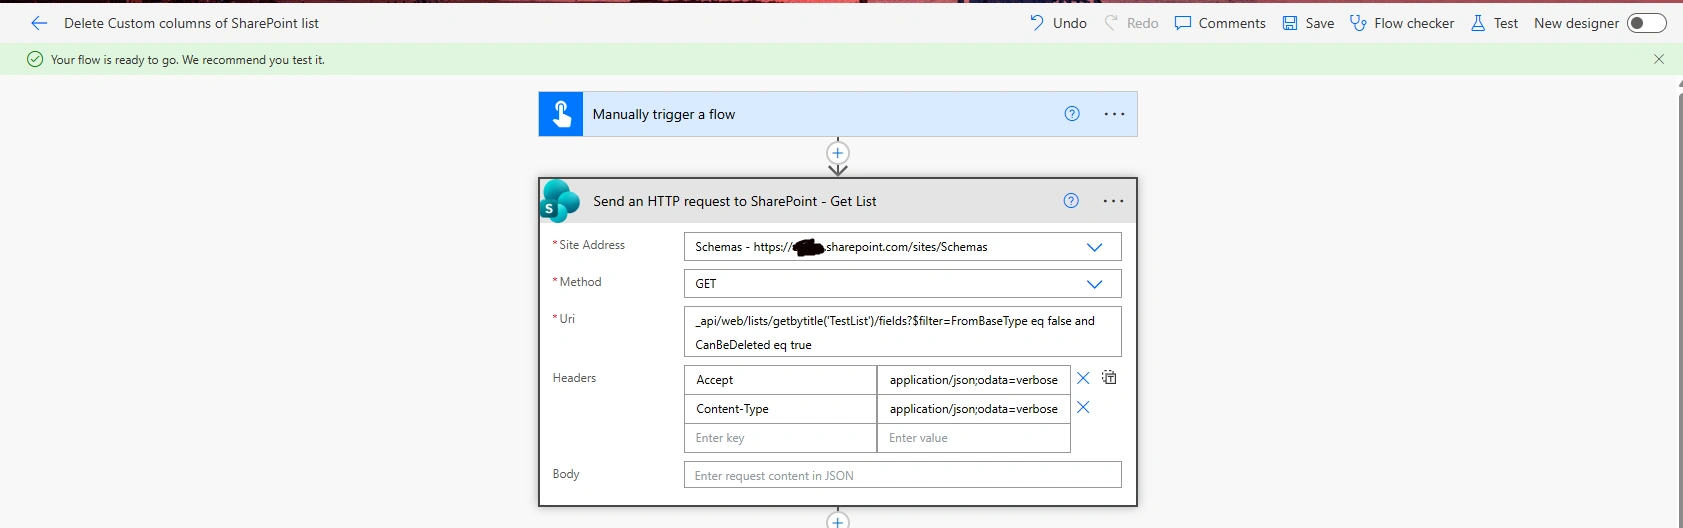Click the Body JSON input field
Viewport: 1683px width, 528px height.
[x=903, y=475]
